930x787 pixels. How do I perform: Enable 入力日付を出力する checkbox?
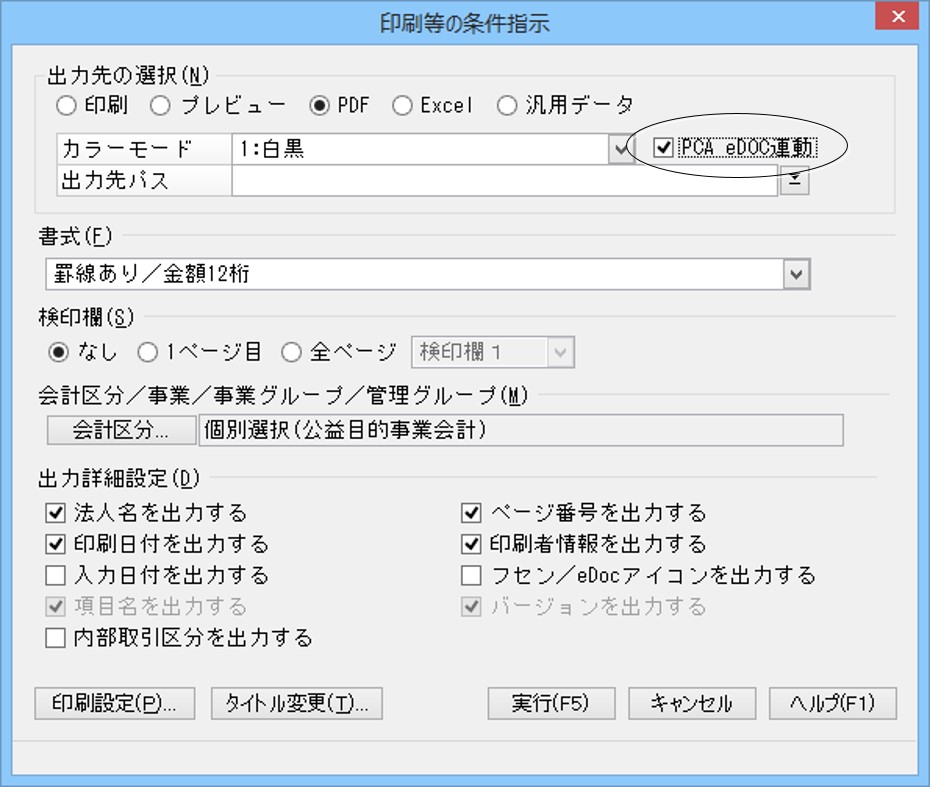55,576
